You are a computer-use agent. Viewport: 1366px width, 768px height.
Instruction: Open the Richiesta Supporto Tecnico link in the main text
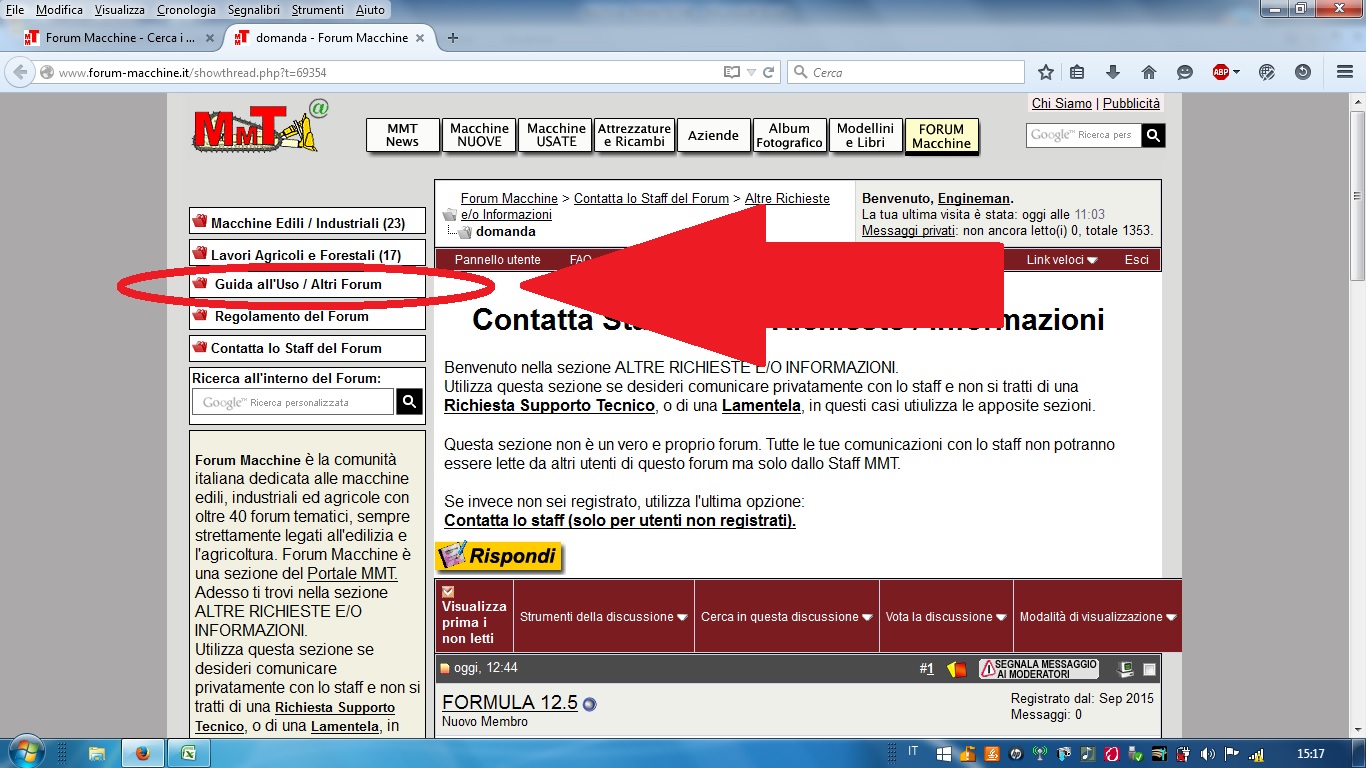pos(549,406)
